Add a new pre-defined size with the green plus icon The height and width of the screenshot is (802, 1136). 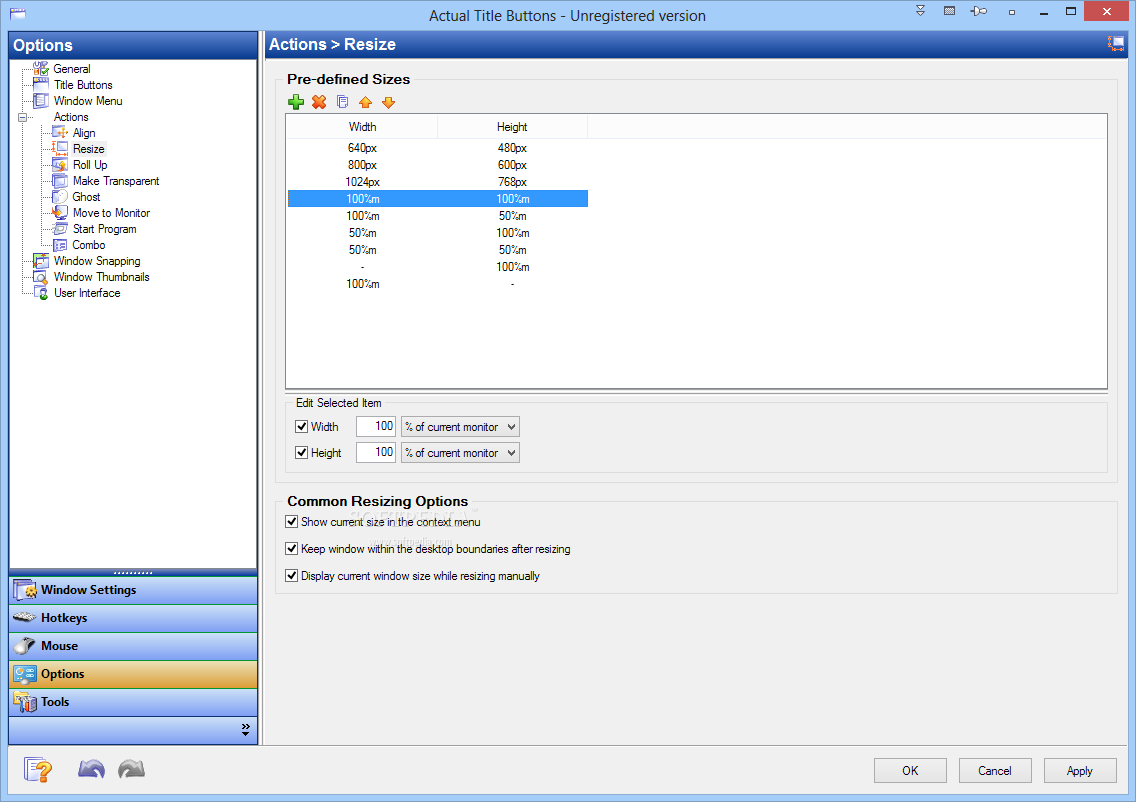click(296, 102)
